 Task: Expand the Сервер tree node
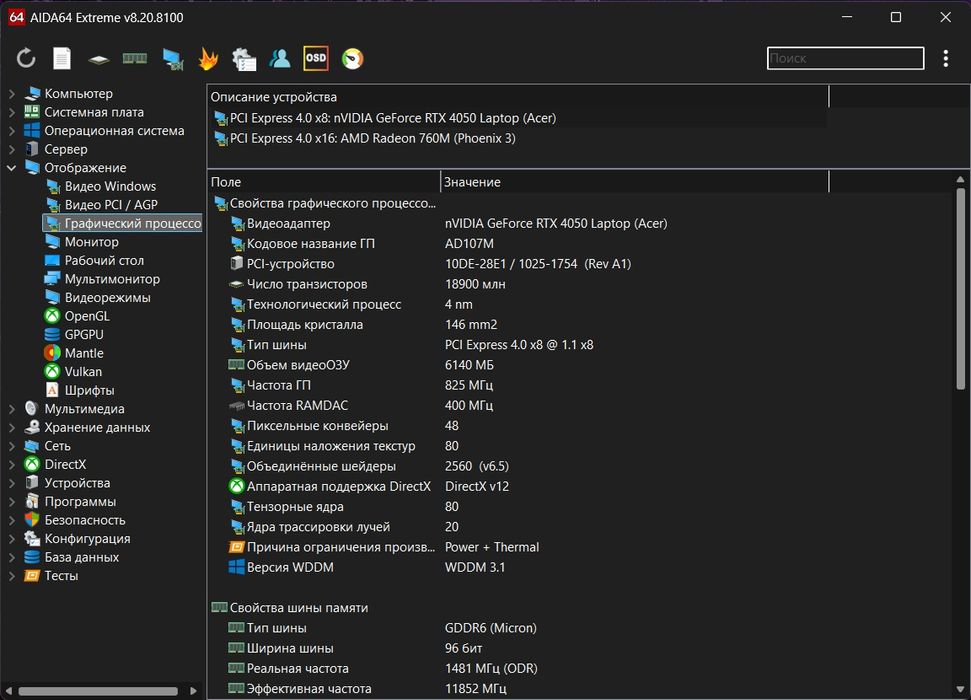[x=12, y=149]
